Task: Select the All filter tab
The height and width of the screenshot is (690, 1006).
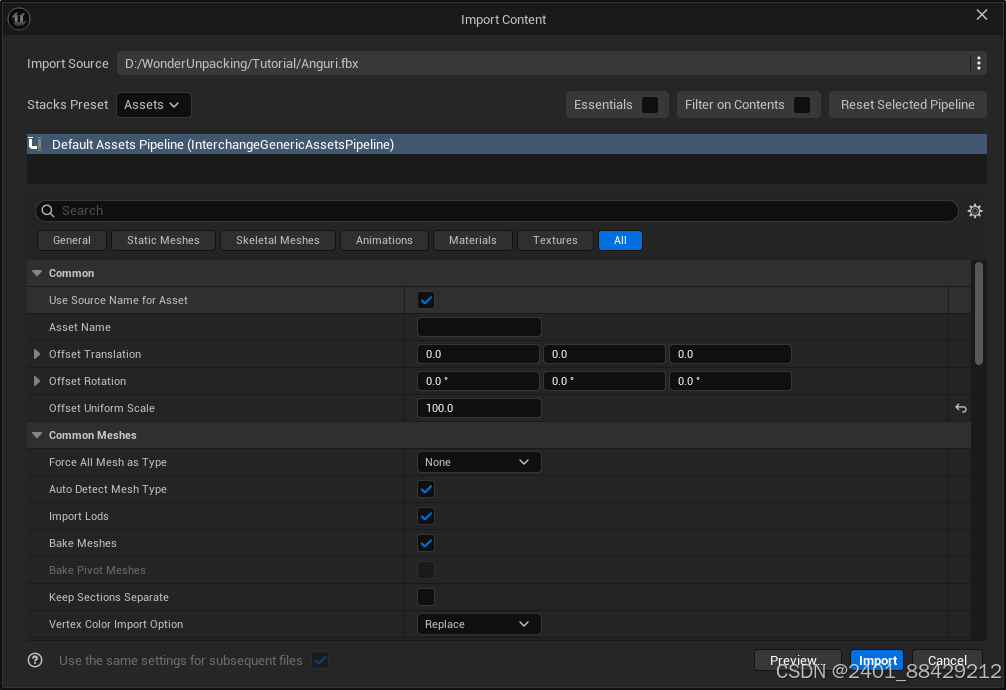Action: (620, 240)
